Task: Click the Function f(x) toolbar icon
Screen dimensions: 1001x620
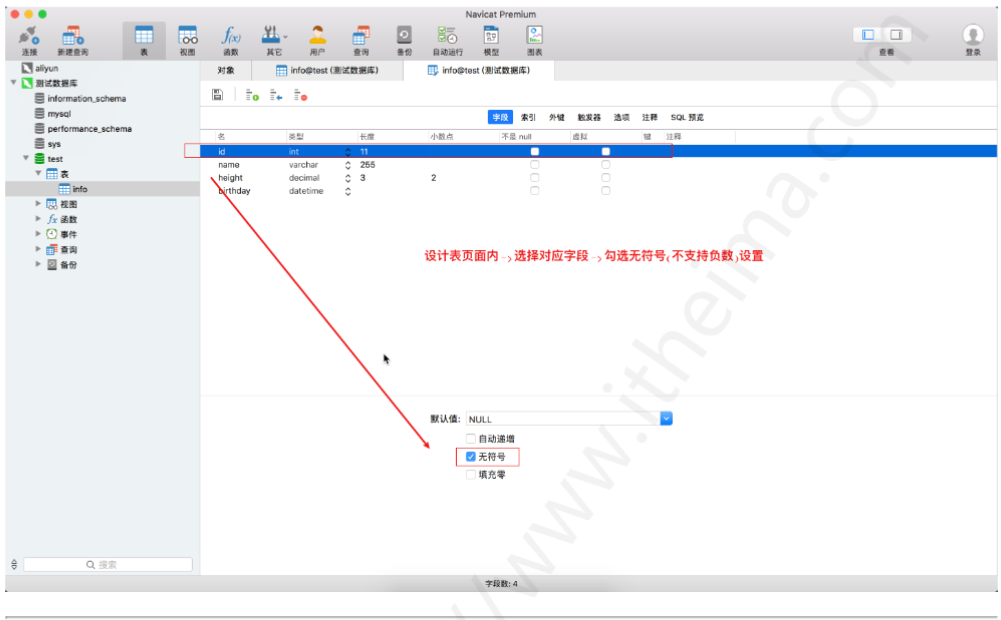Action: (x=230, y=40)
